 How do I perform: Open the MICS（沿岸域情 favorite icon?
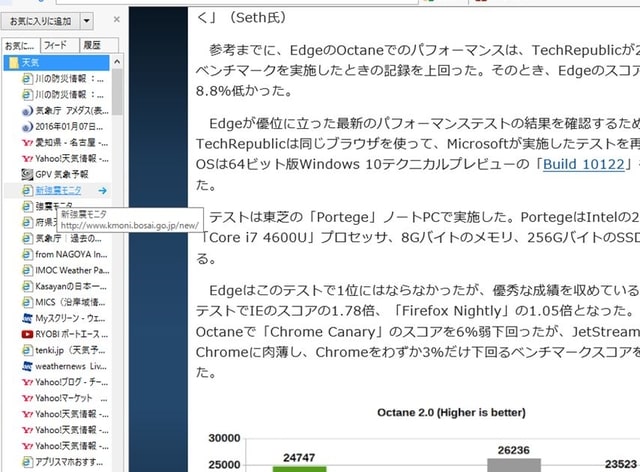tap(27, 302)
